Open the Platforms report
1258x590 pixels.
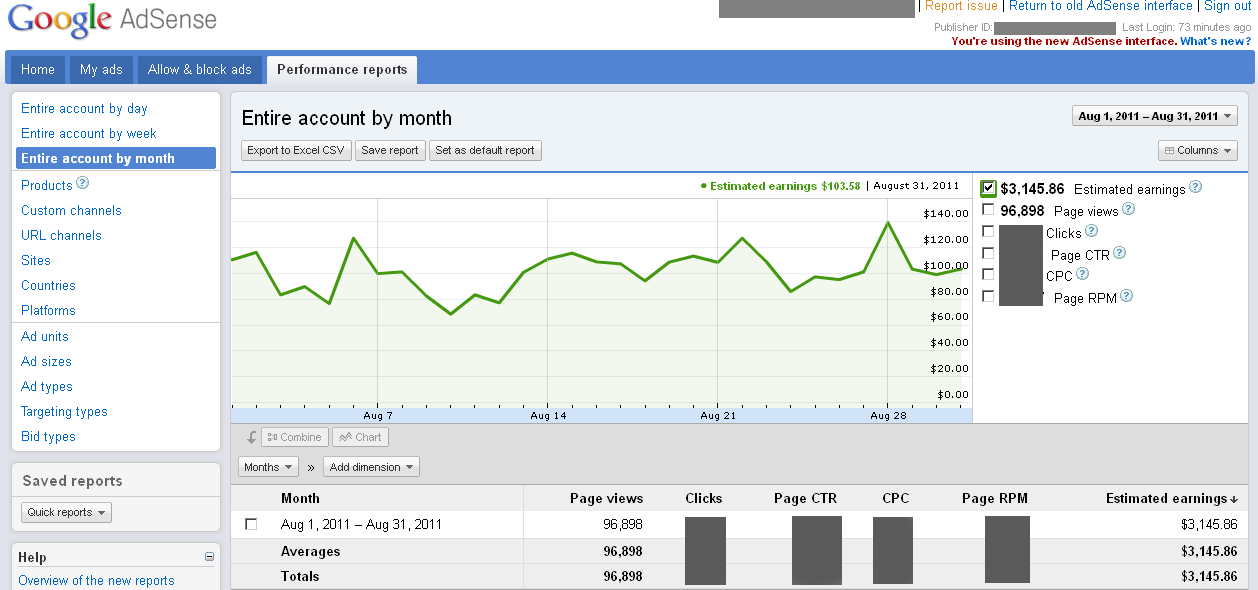click(x=48, y=310)
